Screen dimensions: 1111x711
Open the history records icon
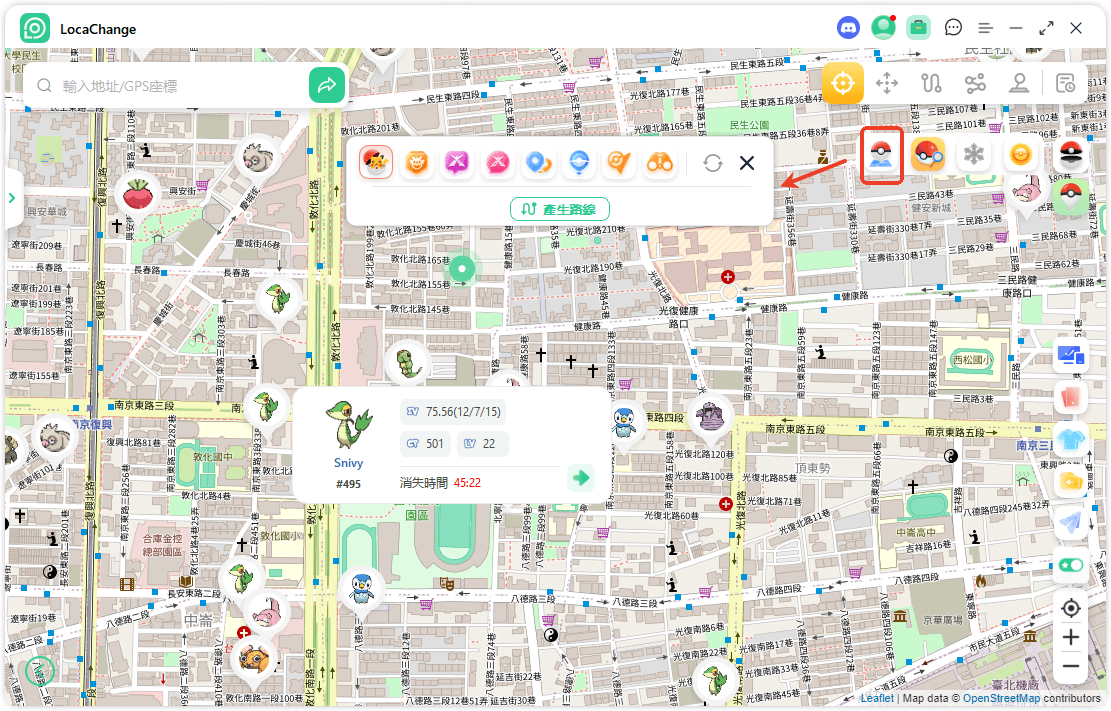point(1065,83)
